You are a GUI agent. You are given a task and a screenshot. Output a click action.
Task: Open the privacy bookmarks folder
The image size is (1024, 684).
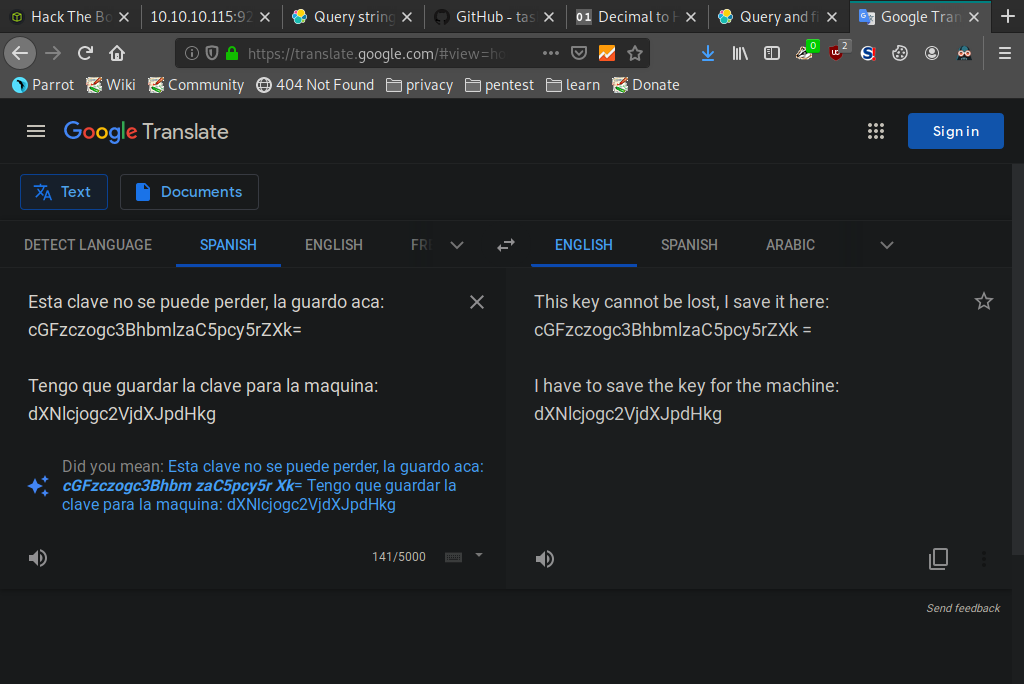(419, 85)
